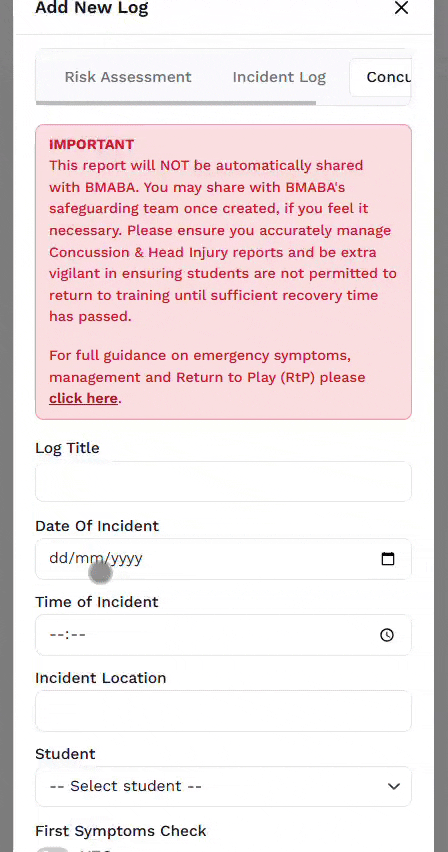
Task: Toggle the First Symptoms Check switch
Action: point(52,849)
